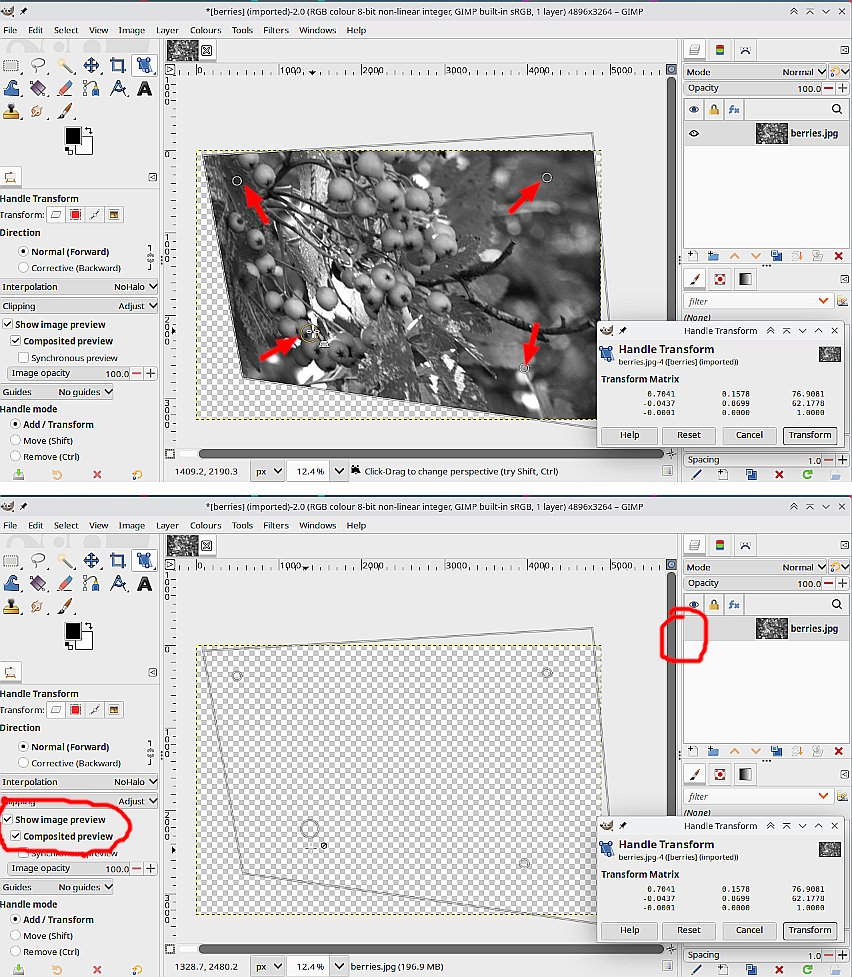This screenshot has height=977, width=852.
Task: Open Interpolation NoHalo dropdown in empty-canvas window
Action: pyautogui.click(x=79, y=782)
